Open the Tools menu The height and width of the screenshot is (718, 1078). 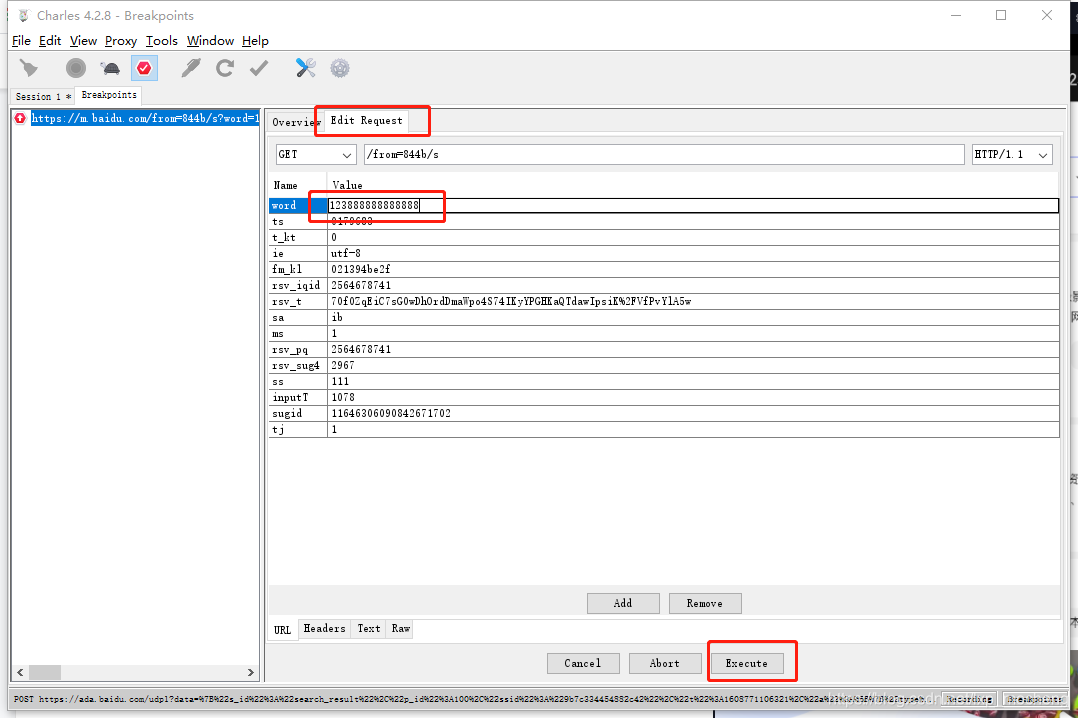coord(162,41)
